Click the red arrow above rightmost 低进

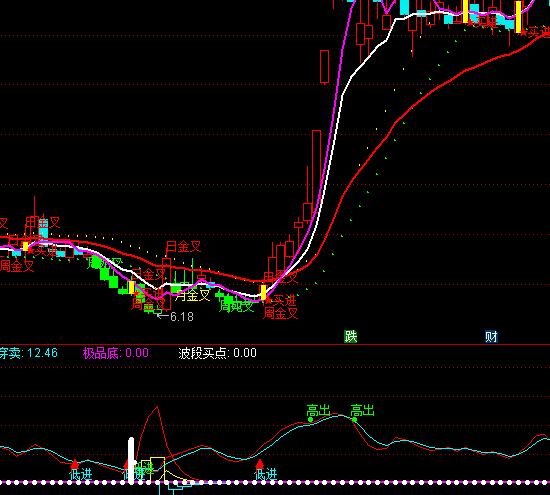click(x=260, y=464)
